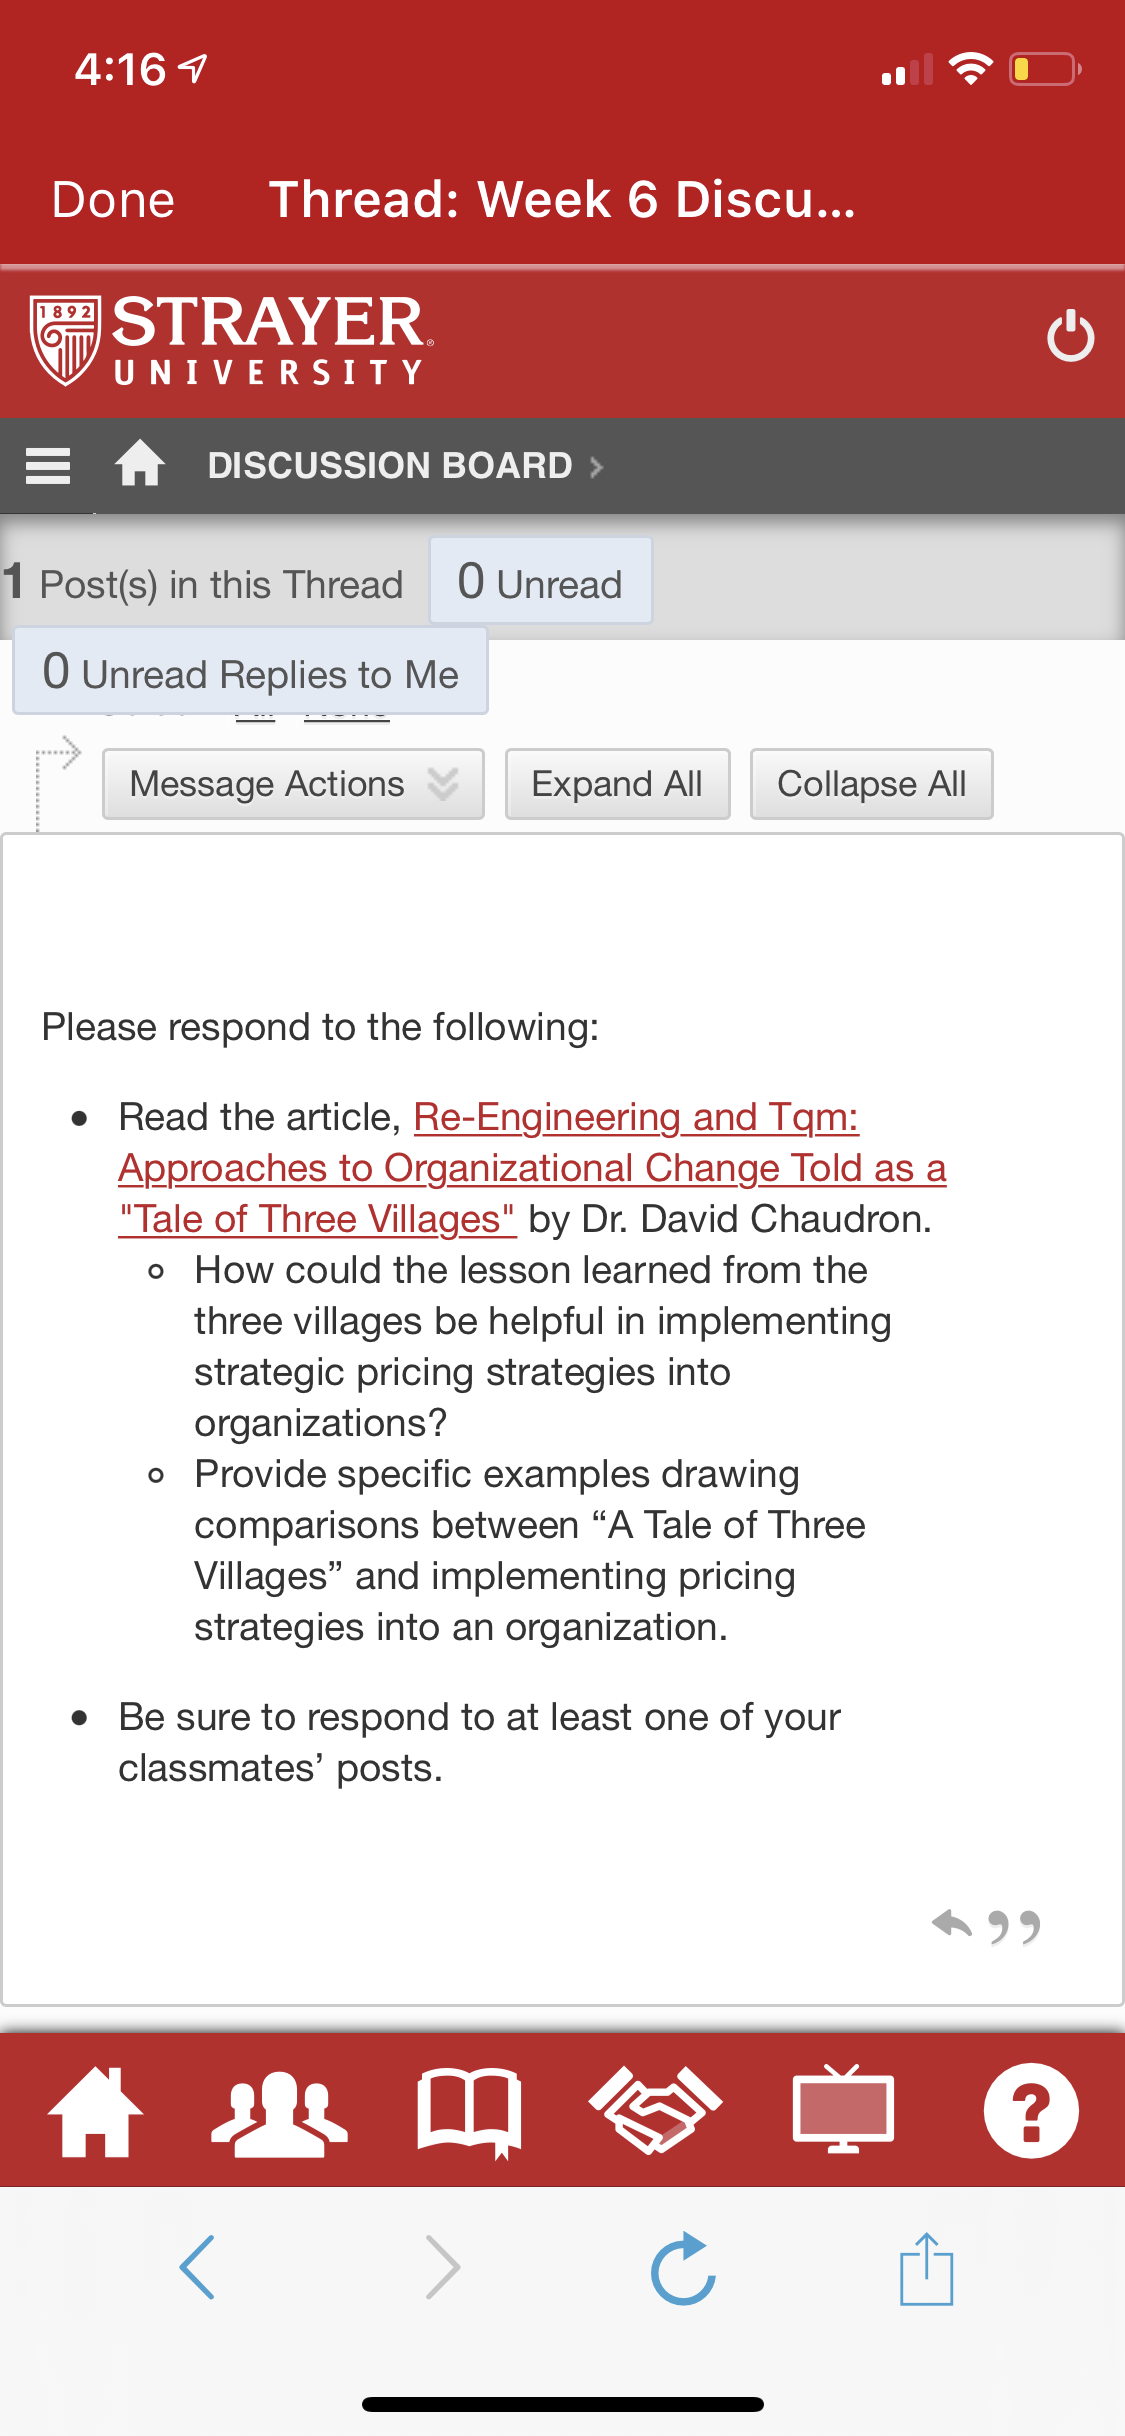Tap the power logout icon
This screenshot has width=1125, height=2436.
coord(1070,336)
